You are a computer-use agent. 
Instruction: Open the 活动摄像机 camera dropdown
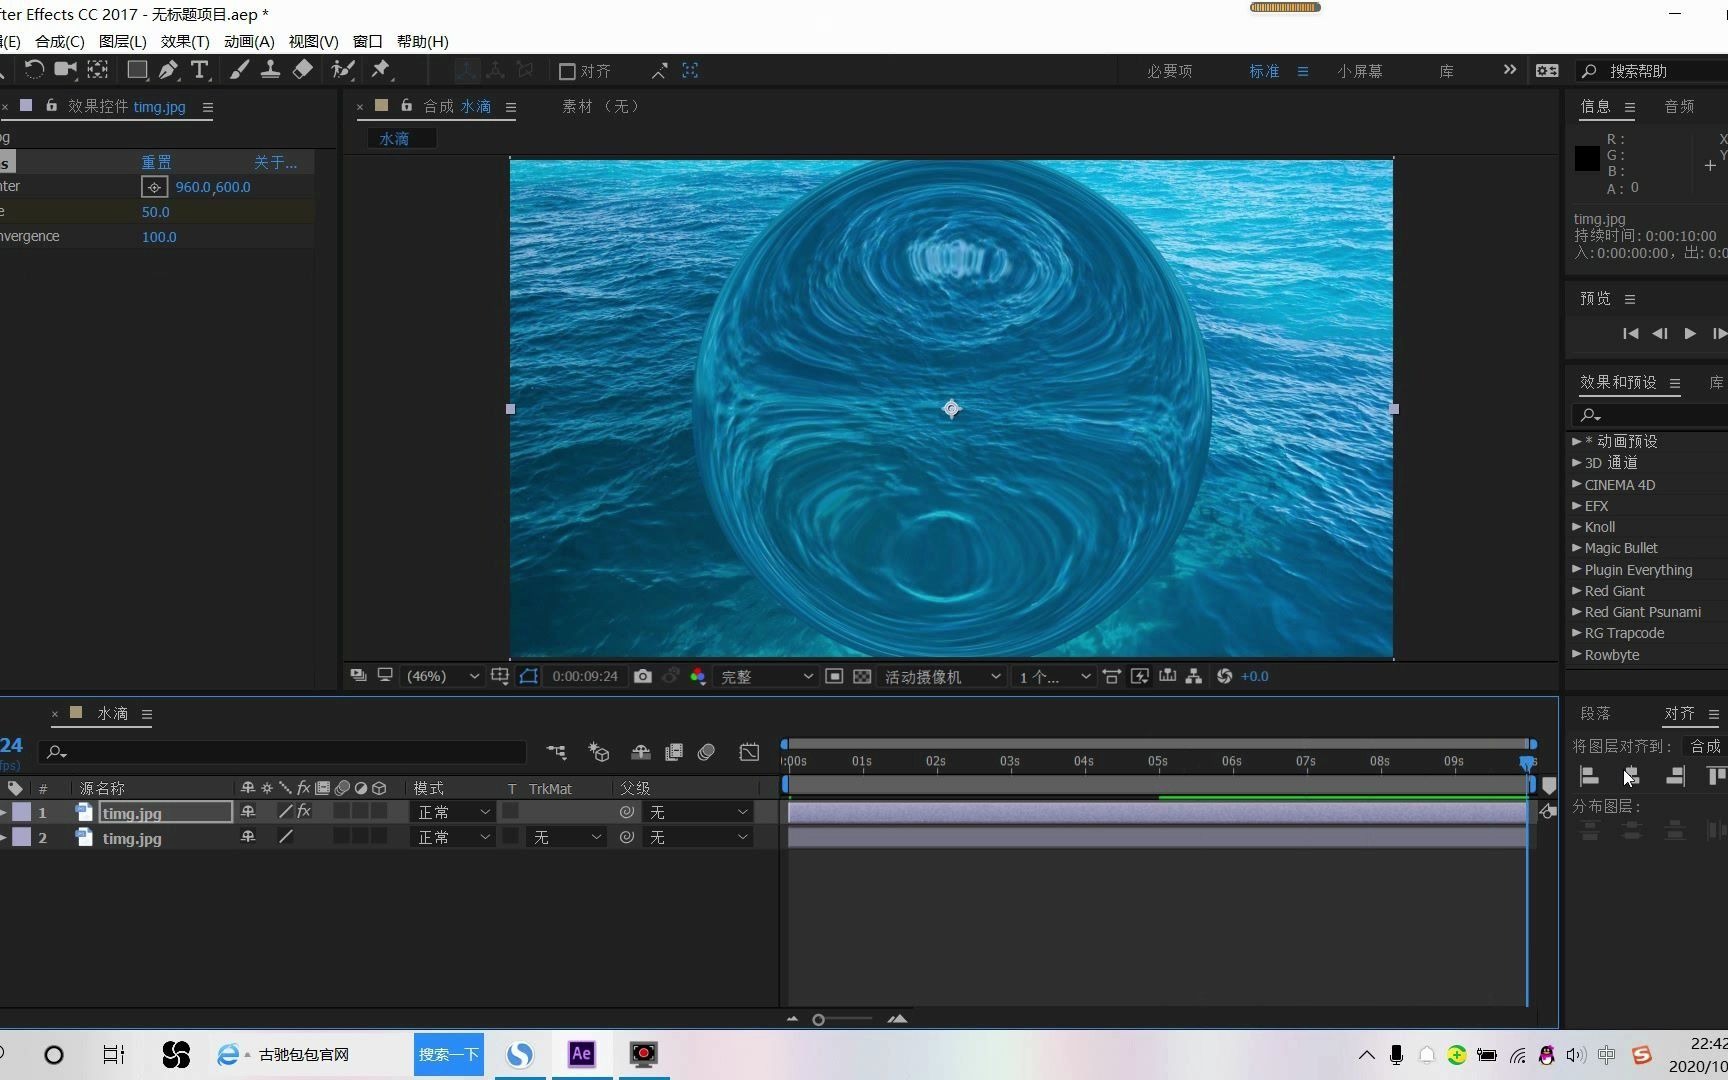coord(941,677)
